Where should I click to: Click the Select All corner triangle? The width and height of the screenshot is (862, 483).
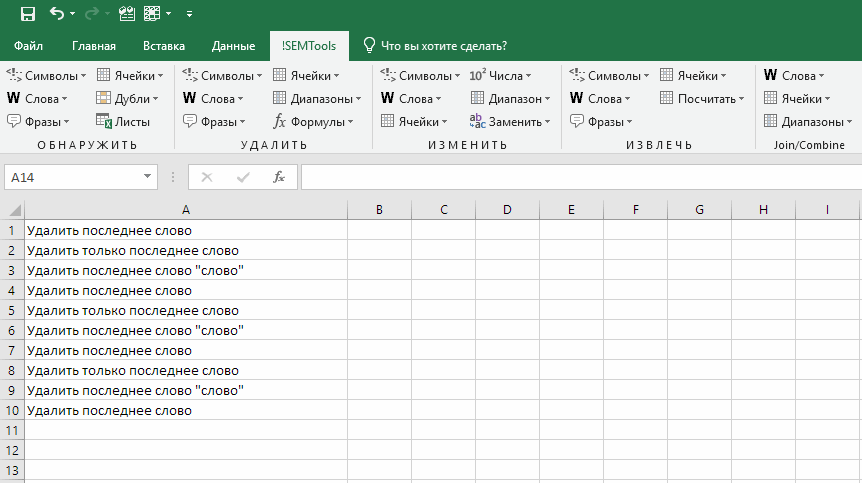13,210
